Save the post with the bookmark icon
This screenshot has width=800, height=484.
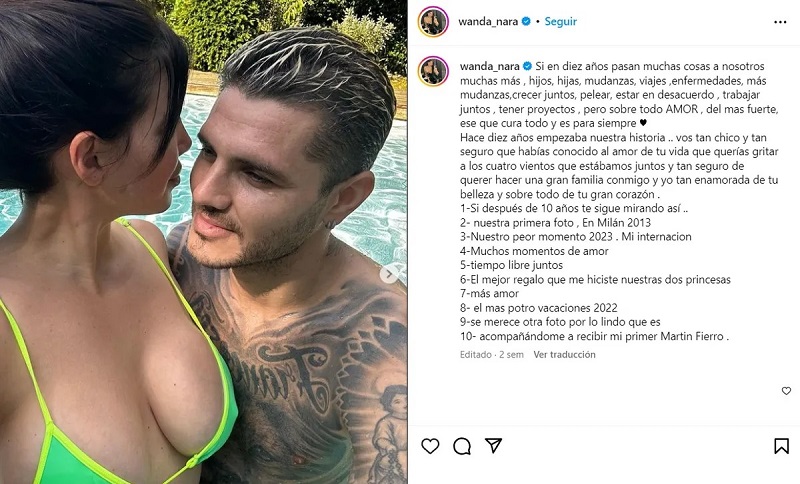(x=781, y=446)
